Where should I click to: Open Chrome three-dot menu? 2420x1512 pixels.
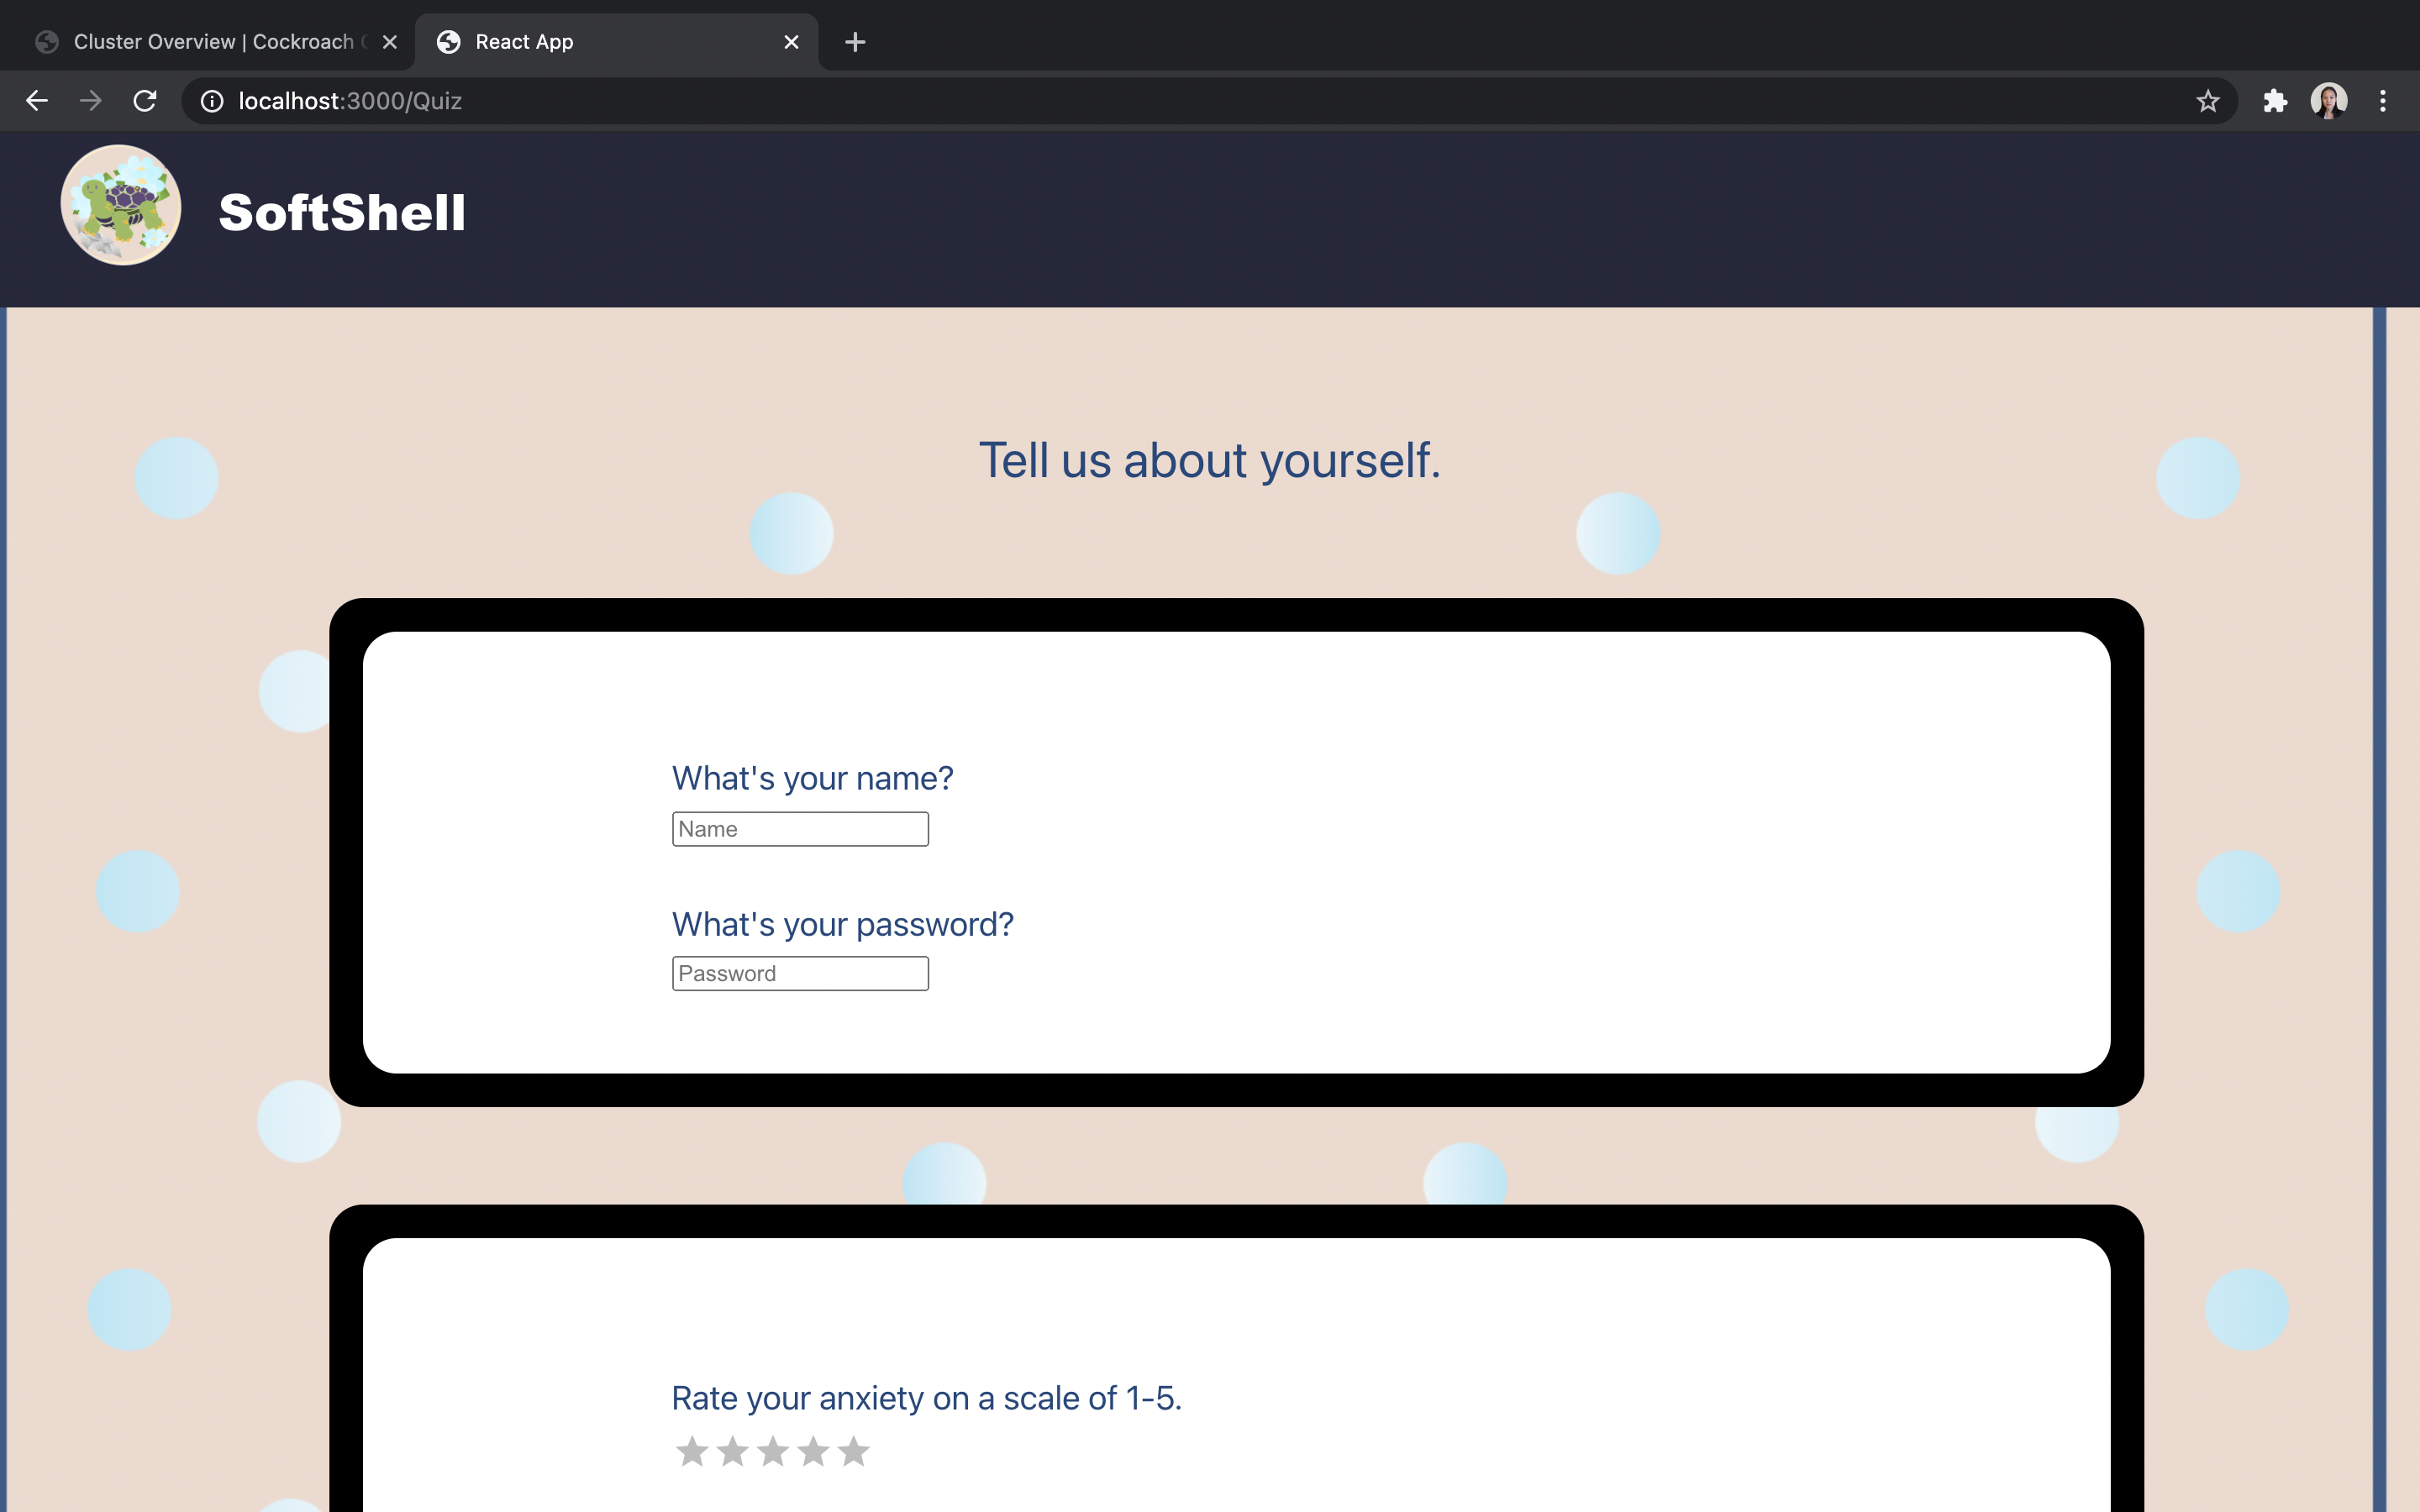click(x=2382, y=101)
